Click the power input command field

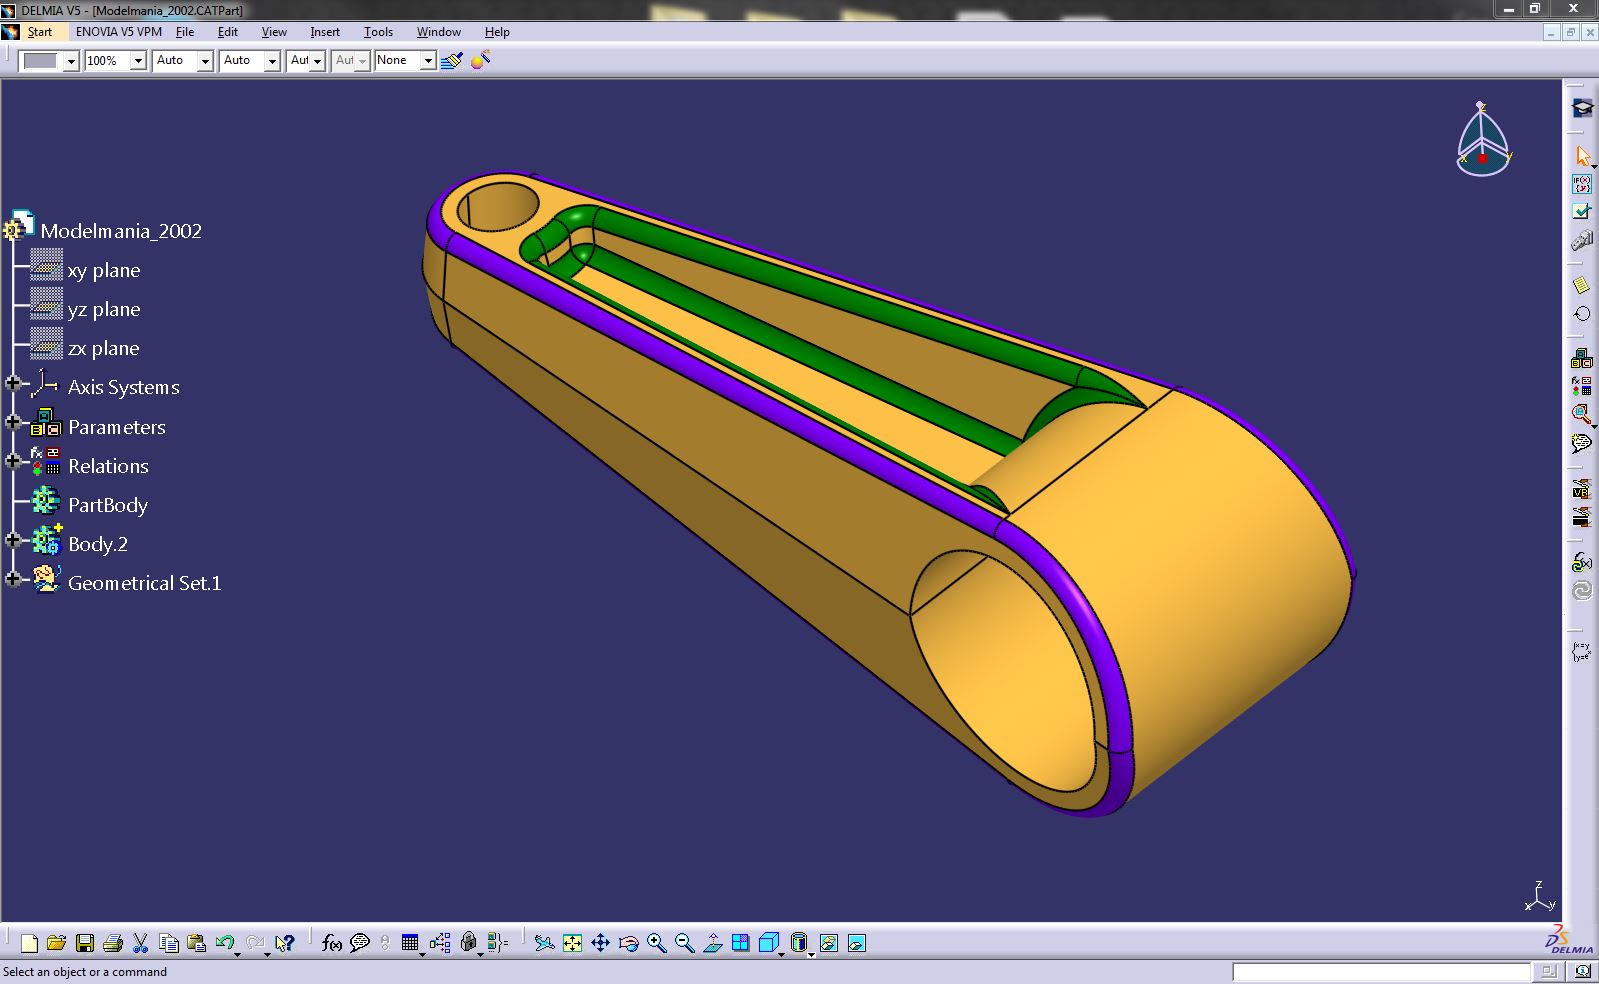pyautogui.click(x=1380, y=972)
